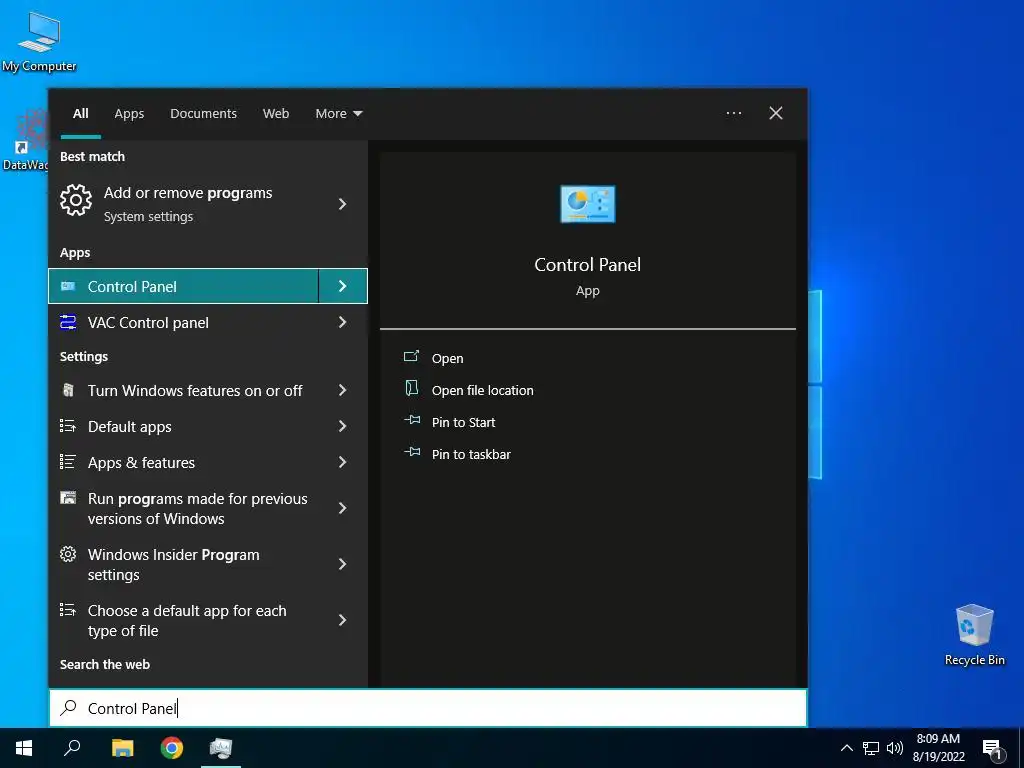Click the Open action icon
The width and height of the screenshot is (1024, 768).
click(411, 356)
